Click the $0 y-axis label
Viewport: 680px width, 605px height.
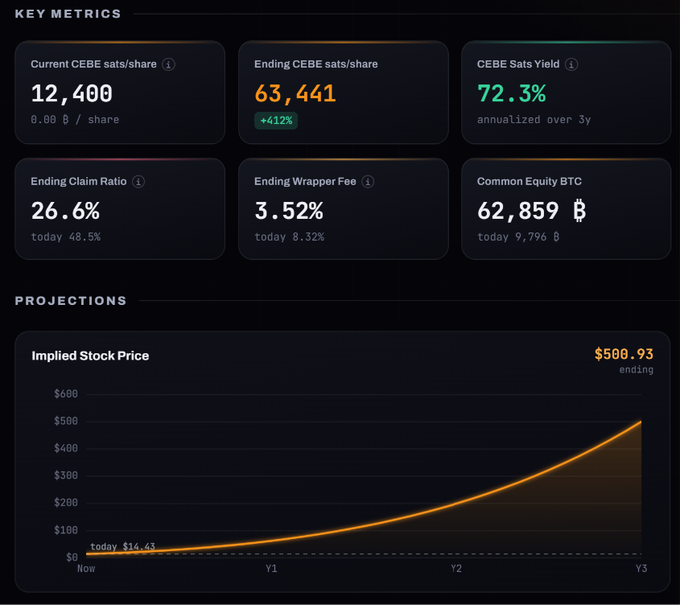pyautogui.click(x=72, y=557)
